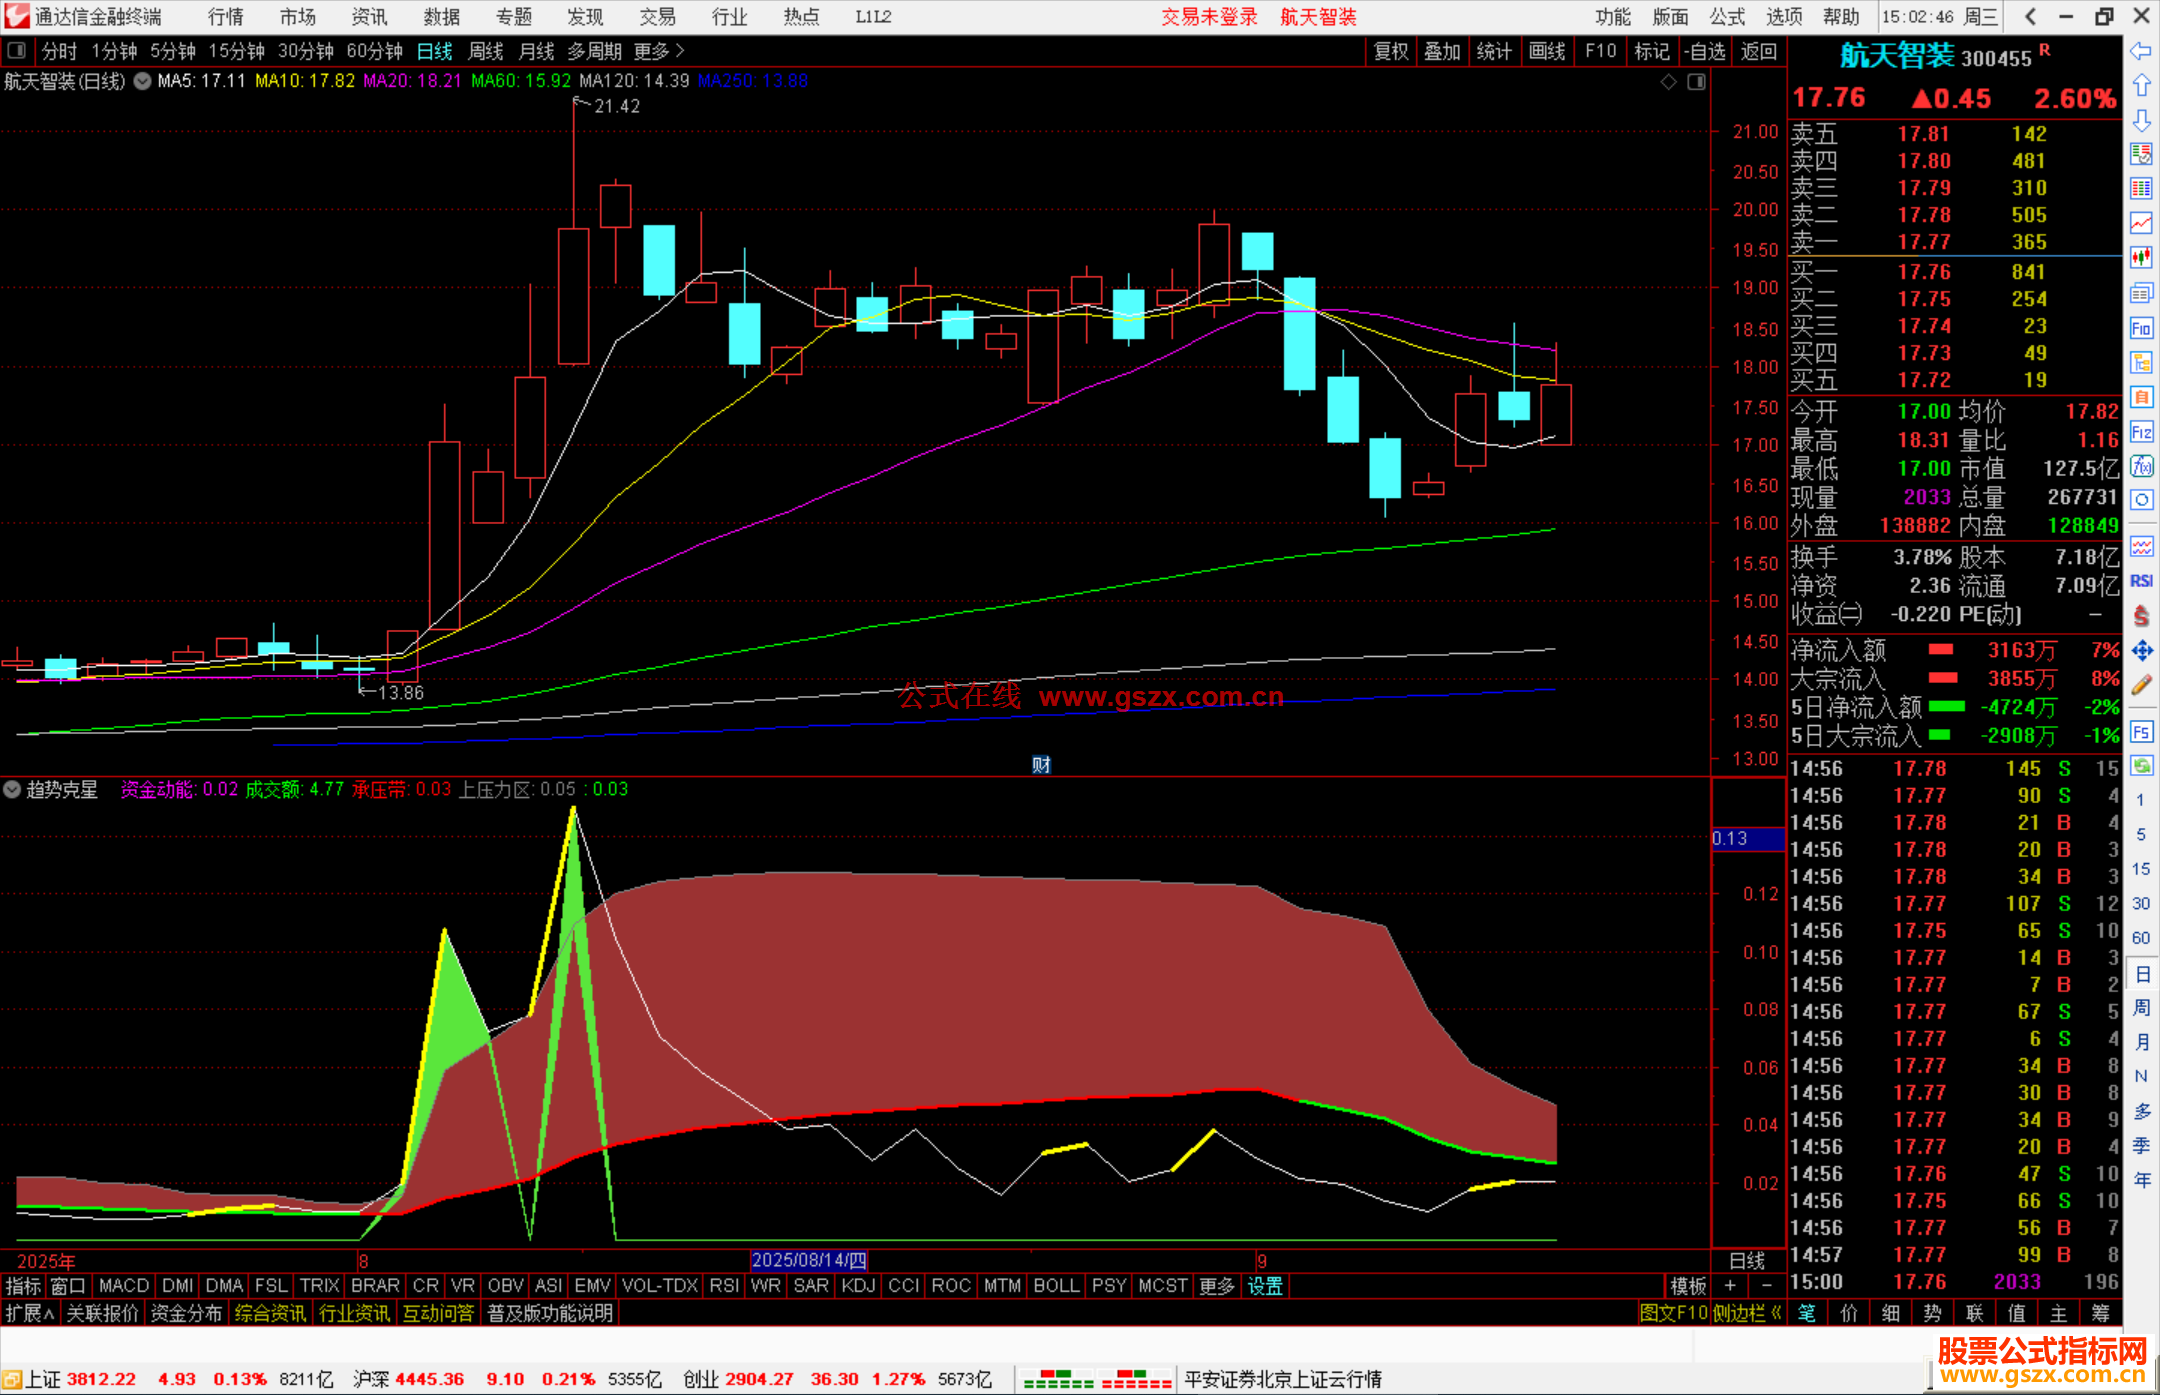Image resolution: width=2160 pixels, height=1395 pixels.
Task: Click the orange document icon in sidebar
Action: 2141,397
